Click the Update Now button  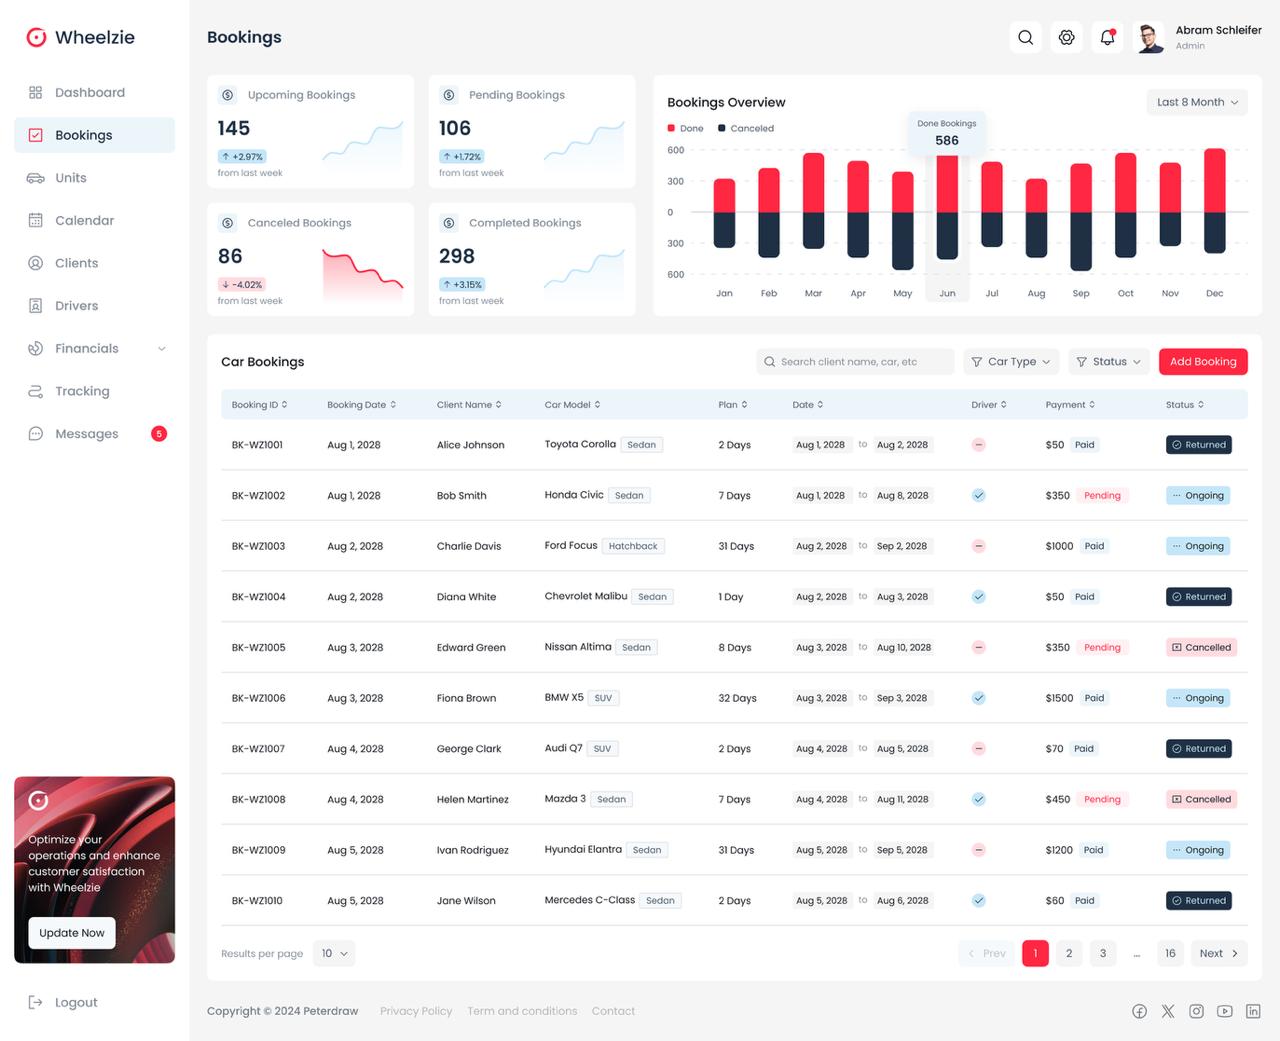[72, 933]
